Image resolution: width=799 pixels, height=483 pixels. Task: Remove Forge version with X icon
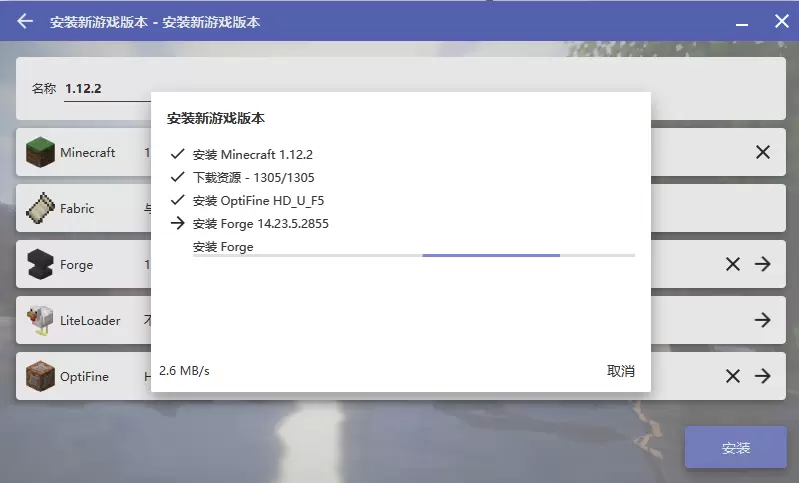click(x=732, y=264)
